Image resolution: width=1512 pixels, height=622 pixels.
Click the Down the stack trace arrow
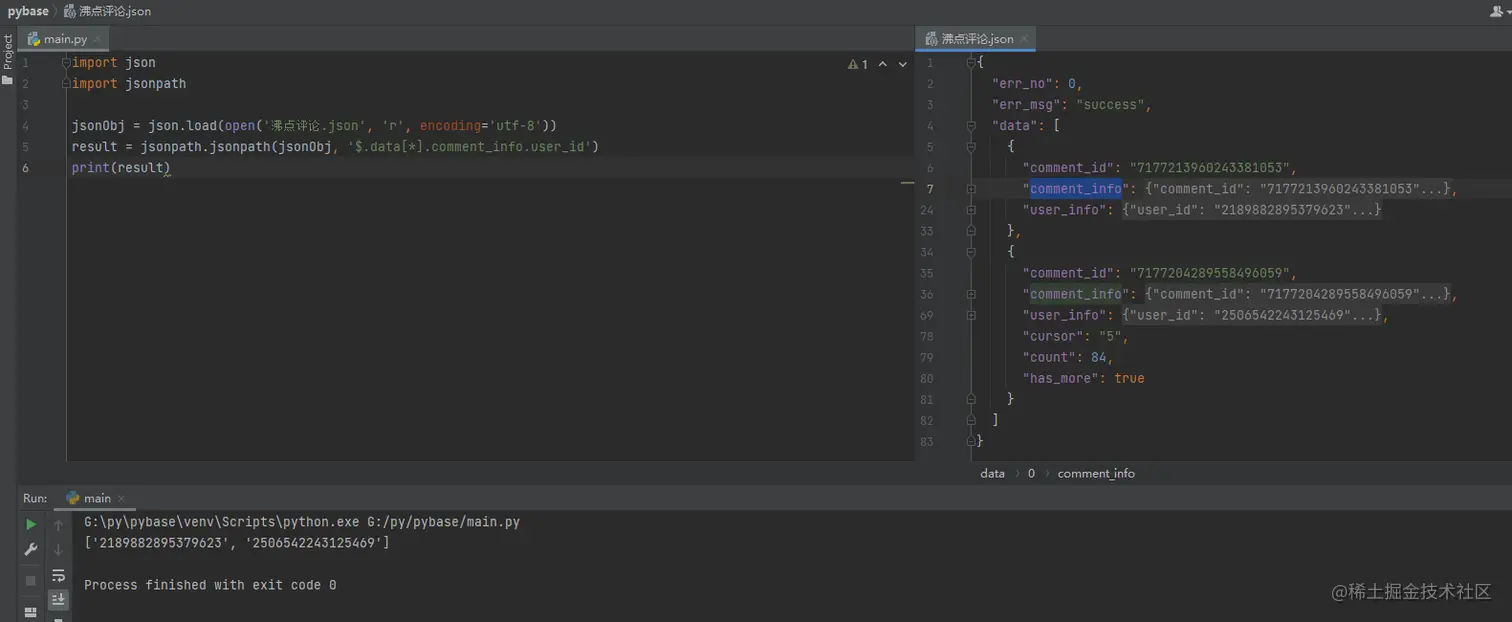[58, 550]
